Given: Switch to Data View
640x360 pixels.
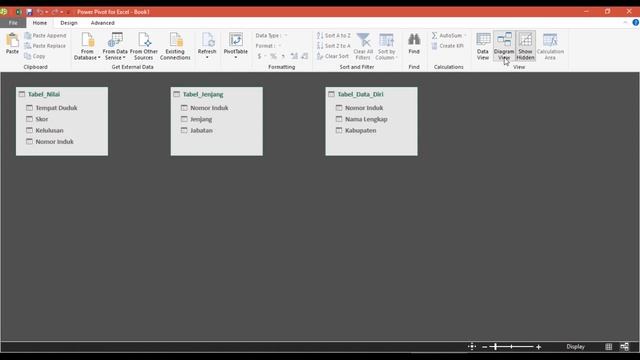Looking at the screenshot, I should pos(482,47).
